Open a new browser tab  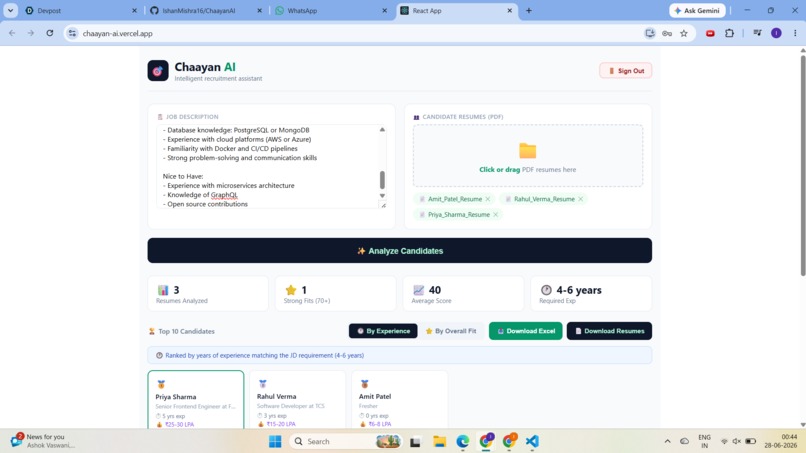tap(528, 10)
